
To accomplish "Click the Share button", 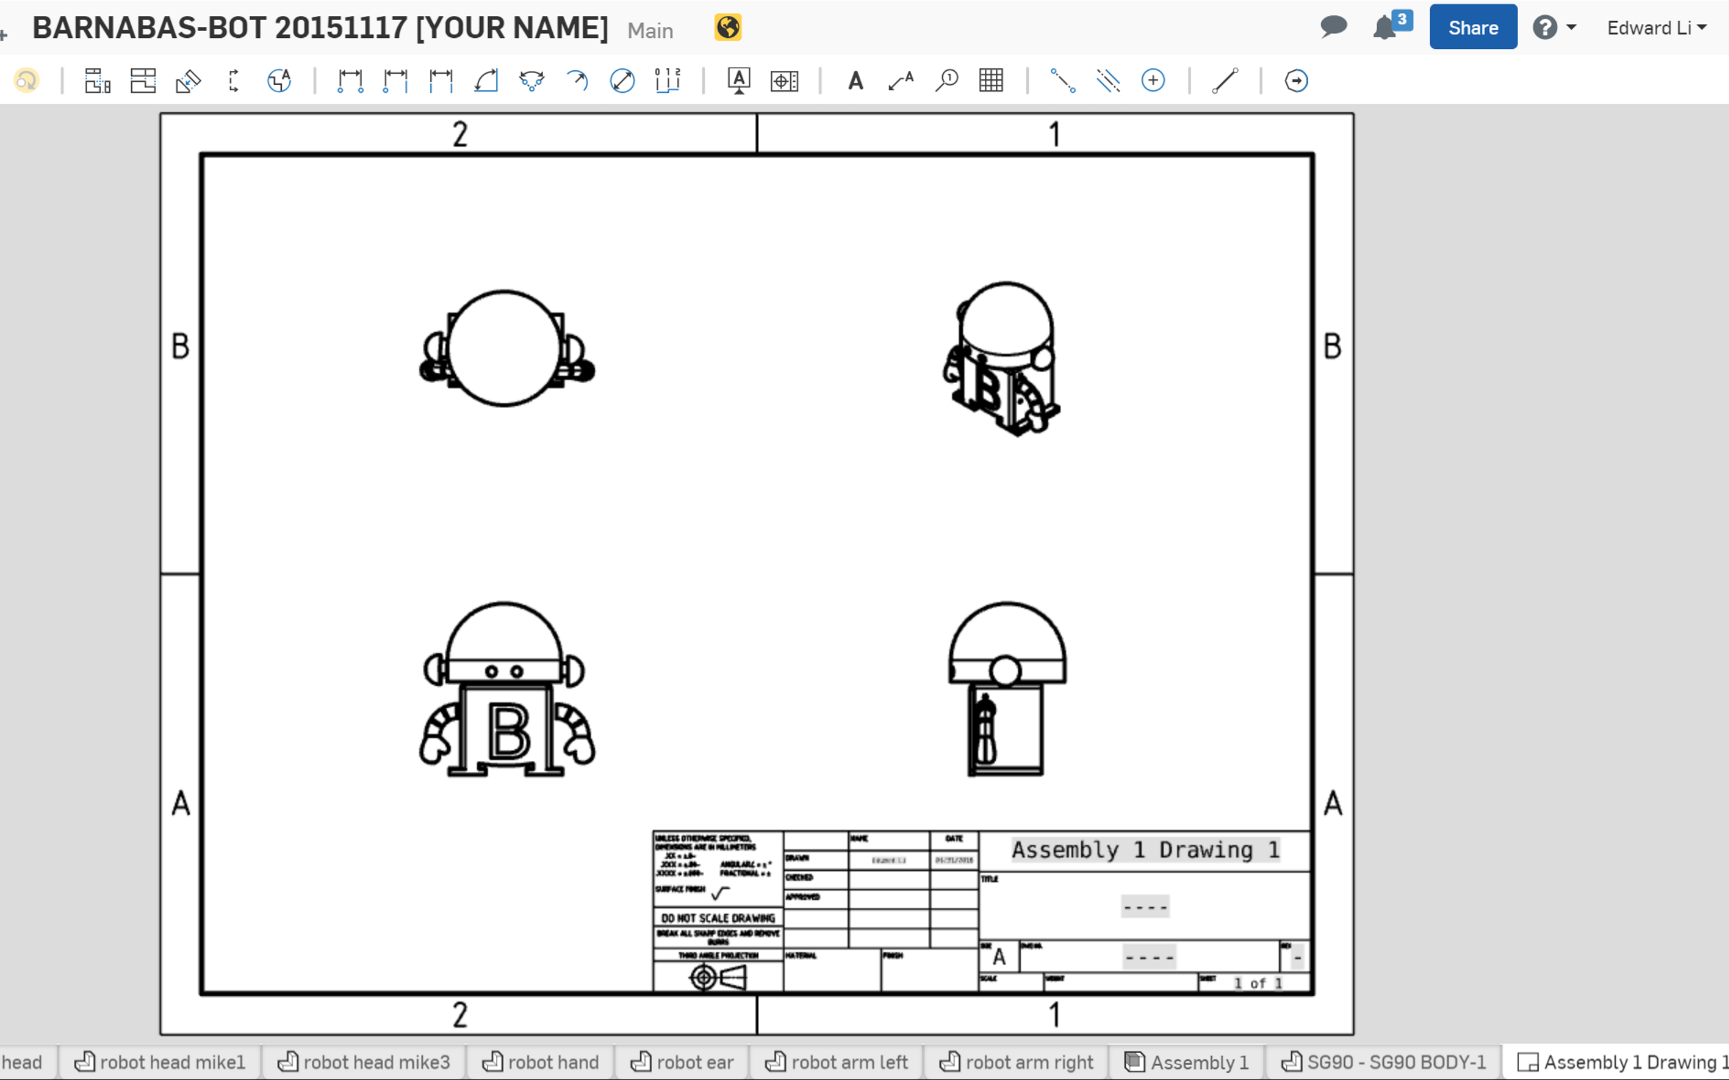I will tap(1473, 27).
